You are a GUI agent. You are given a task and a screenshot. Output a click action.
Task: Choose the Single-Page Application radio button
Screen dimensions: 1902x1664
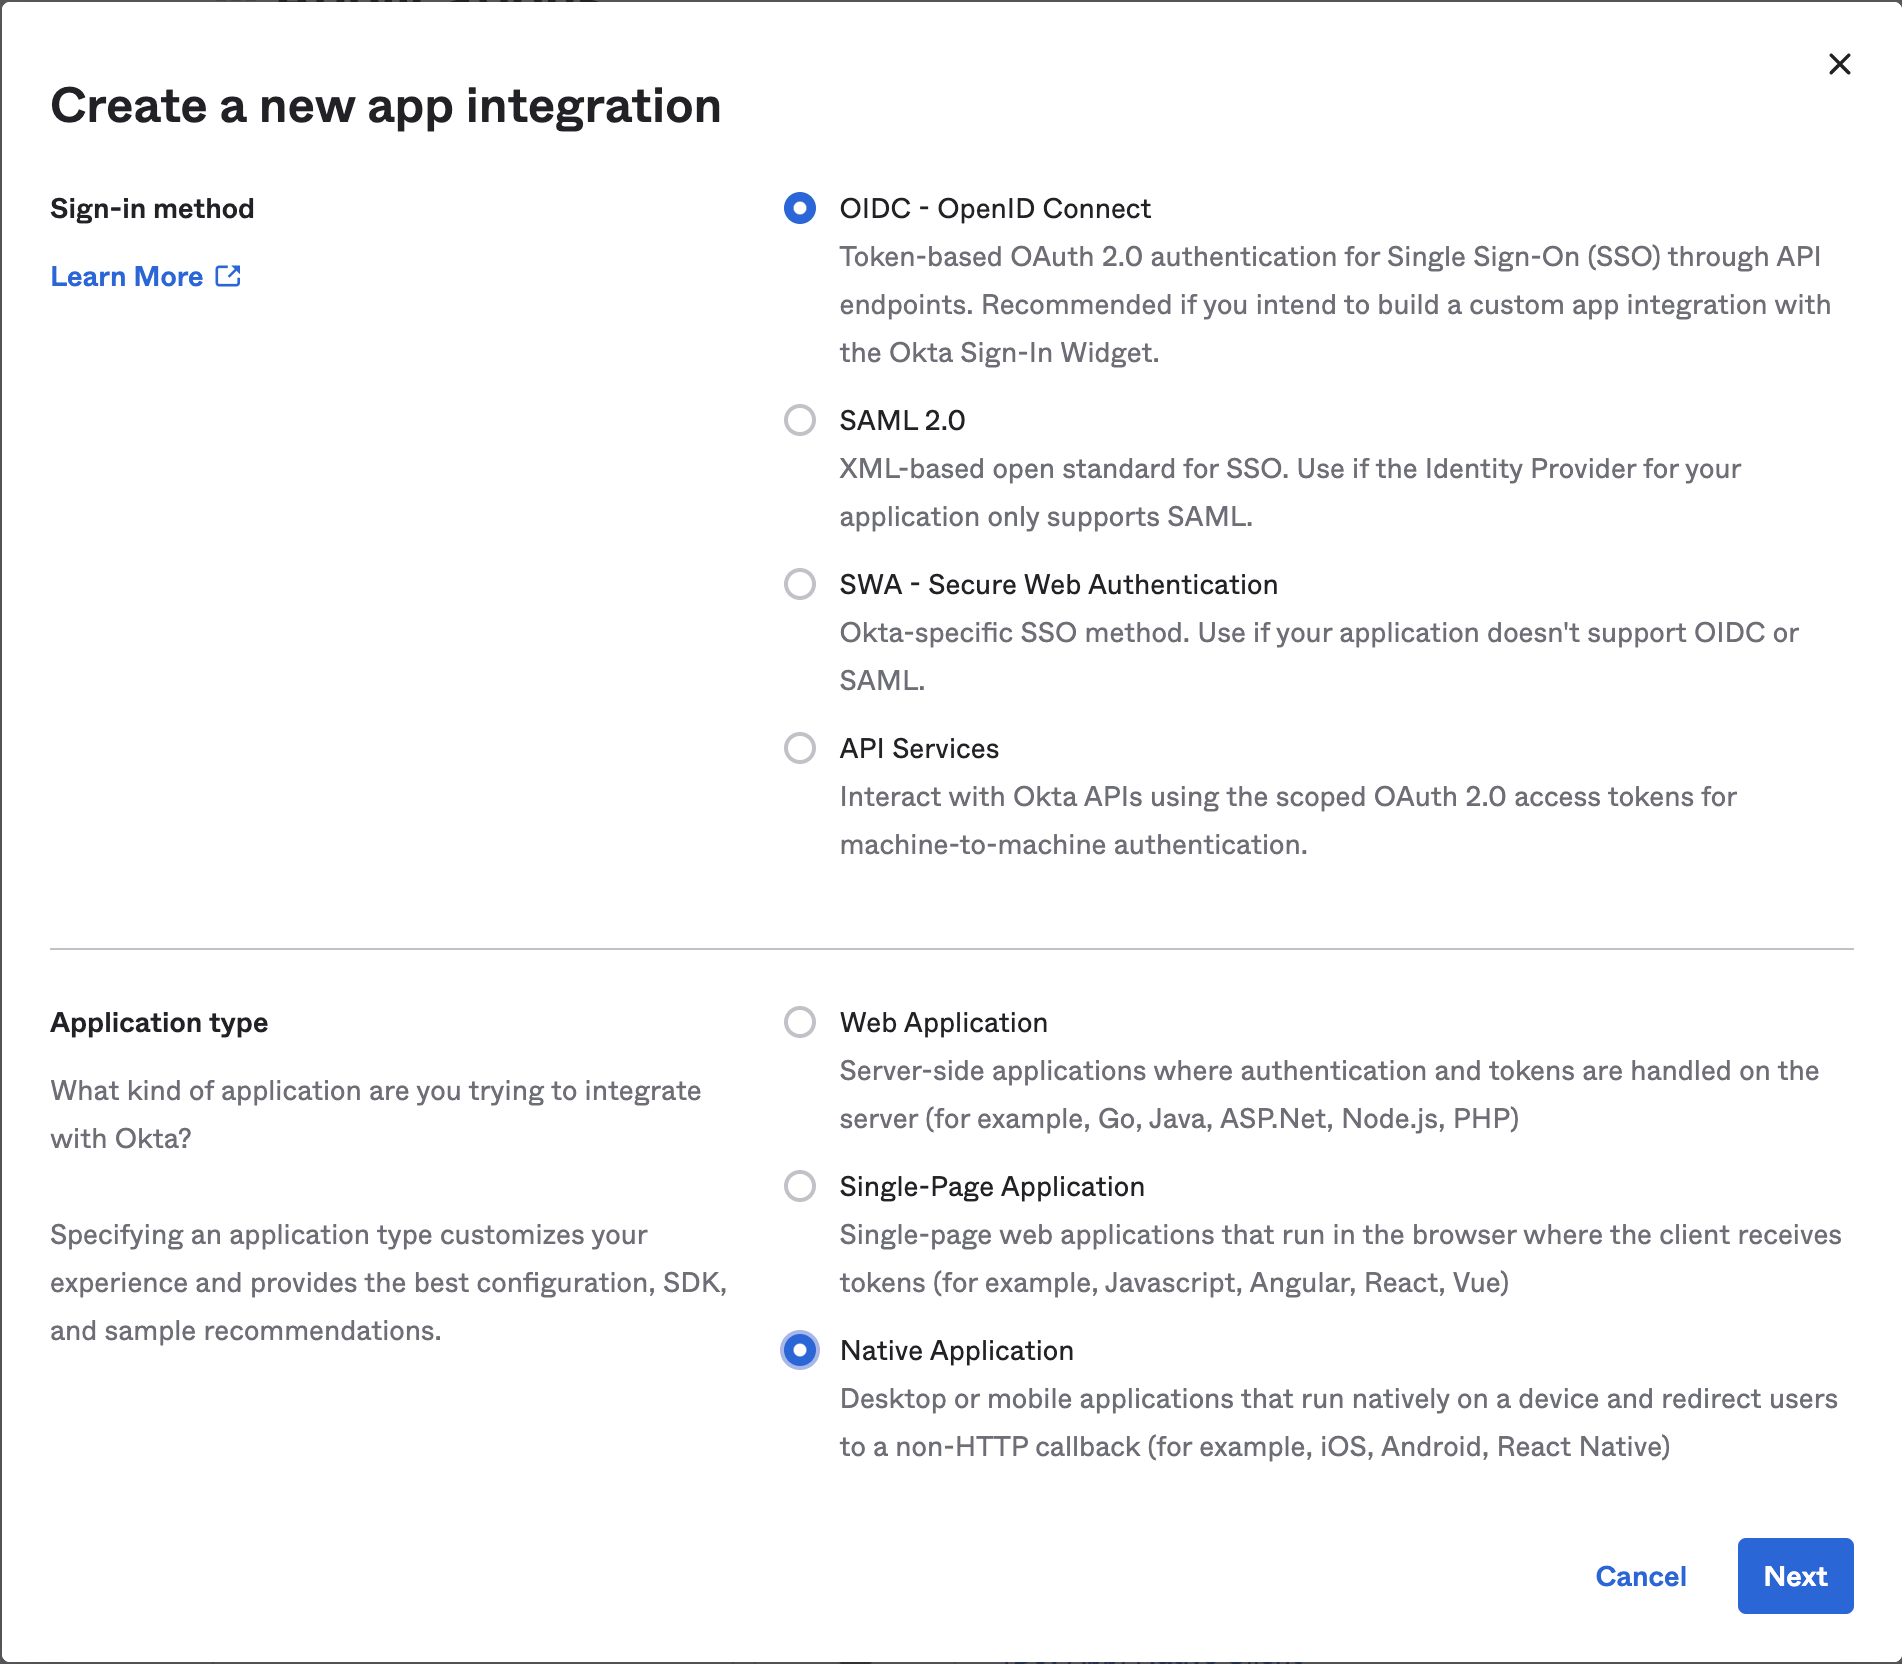[799, 1186]
